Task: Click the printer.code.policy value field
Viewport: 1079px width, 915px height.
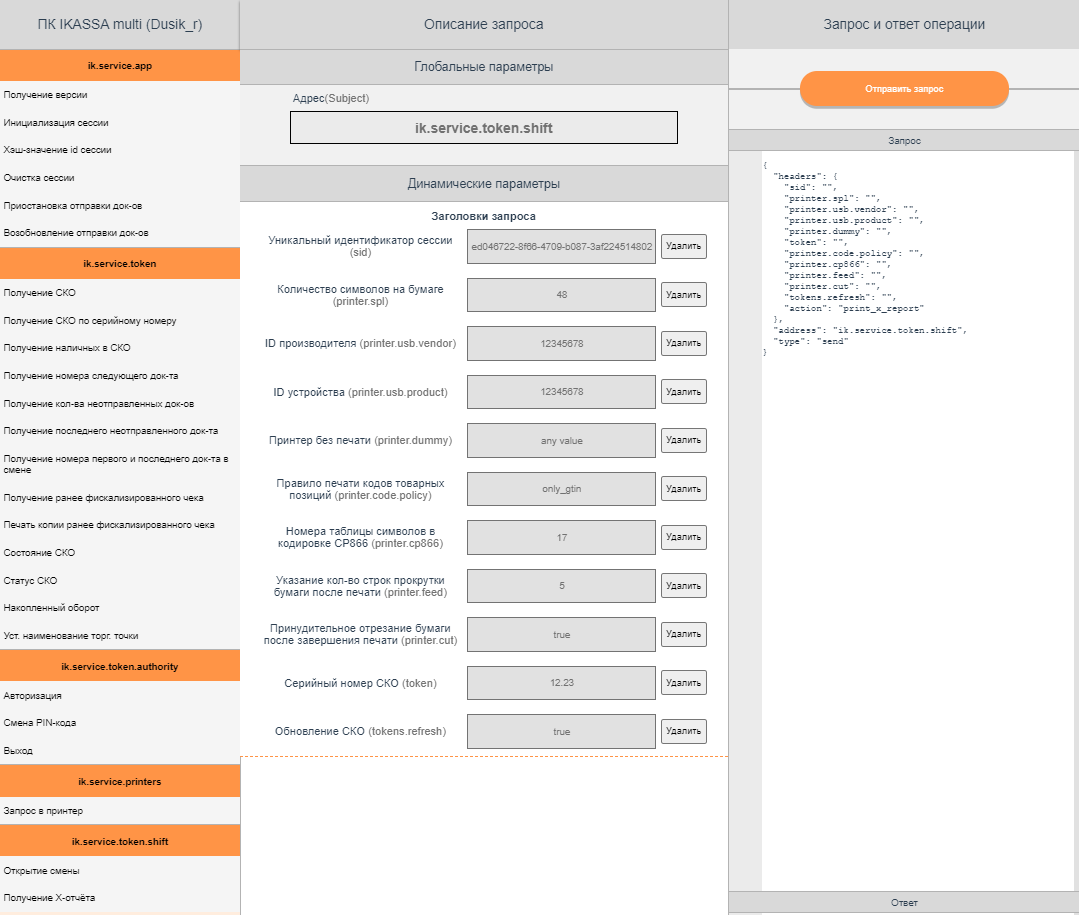Action: click(x=561, y=489)
